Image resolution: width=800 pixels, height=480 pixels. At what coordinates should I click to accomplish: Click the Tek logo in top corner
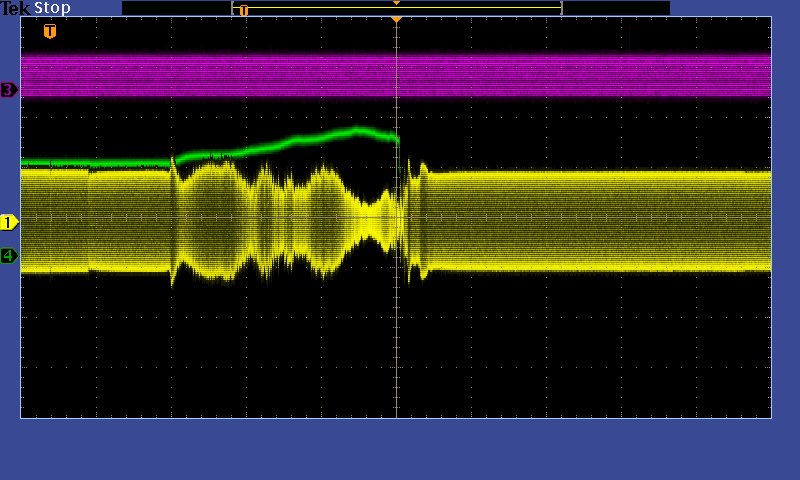click(x=15, y=8)
